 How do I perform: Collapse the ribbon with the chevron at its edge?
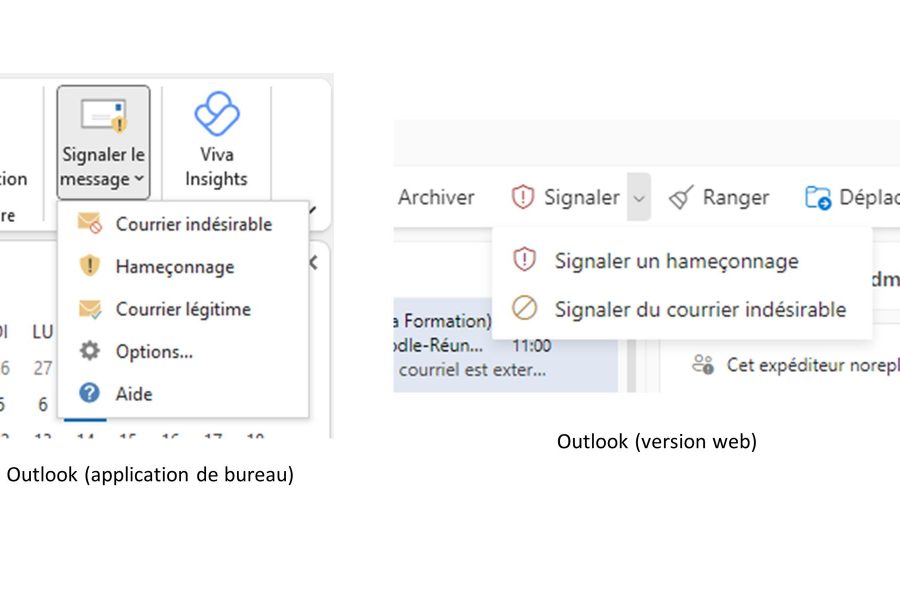(313, 211)
